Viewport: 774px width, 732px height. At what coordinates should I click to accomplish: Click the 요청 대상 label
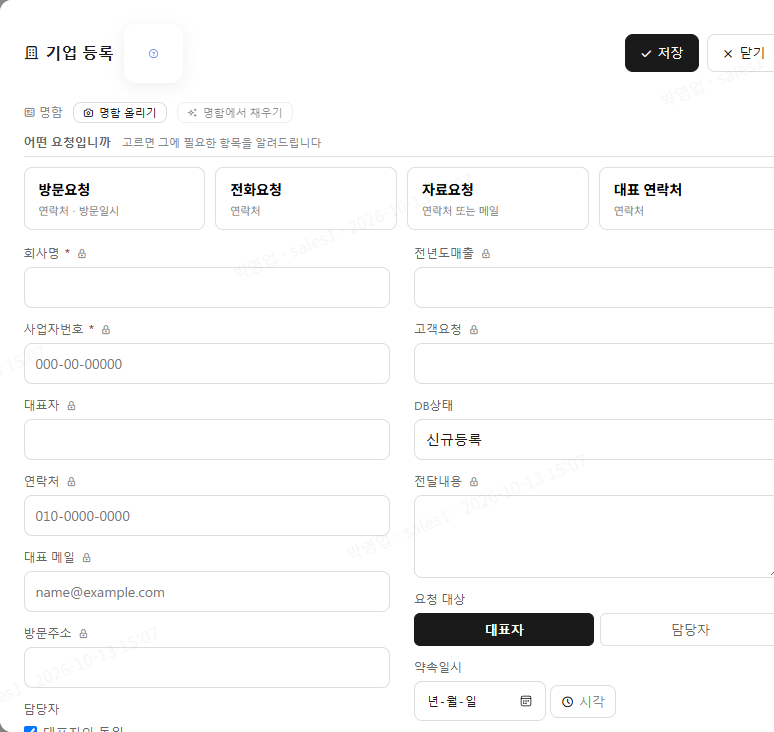coord(439,599)
